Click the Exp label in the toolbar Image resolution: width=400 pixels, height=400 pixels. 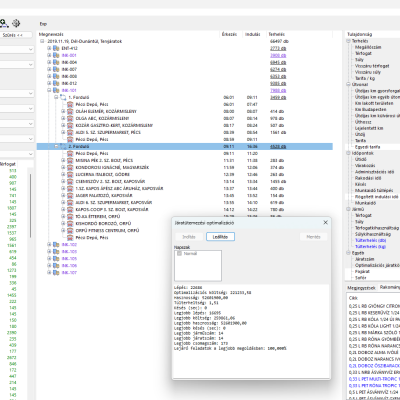coord(43,24)
